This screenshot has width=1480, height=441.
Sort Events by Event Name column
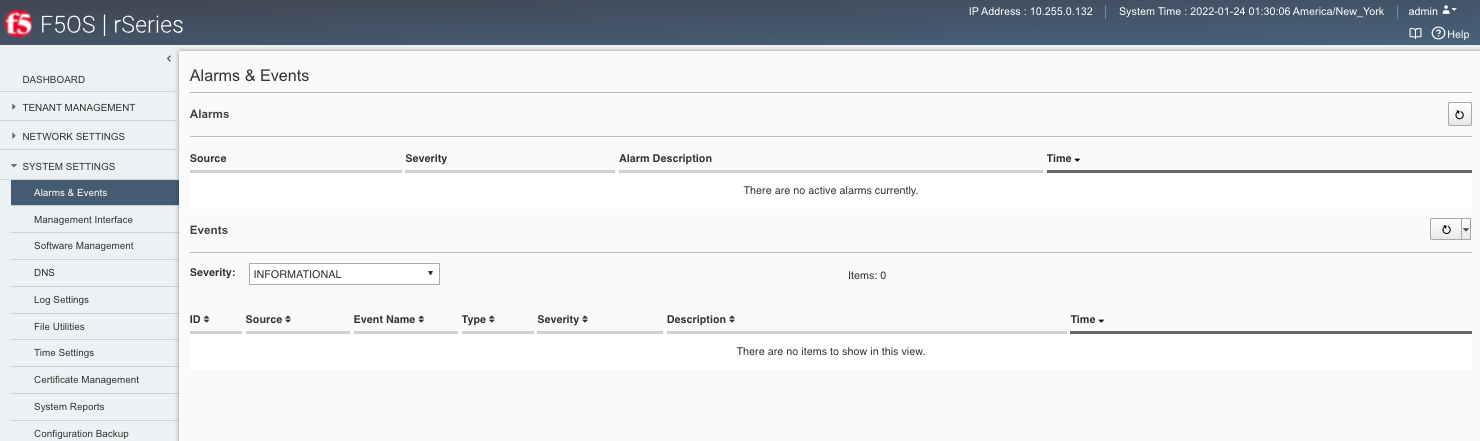(389, 320)
